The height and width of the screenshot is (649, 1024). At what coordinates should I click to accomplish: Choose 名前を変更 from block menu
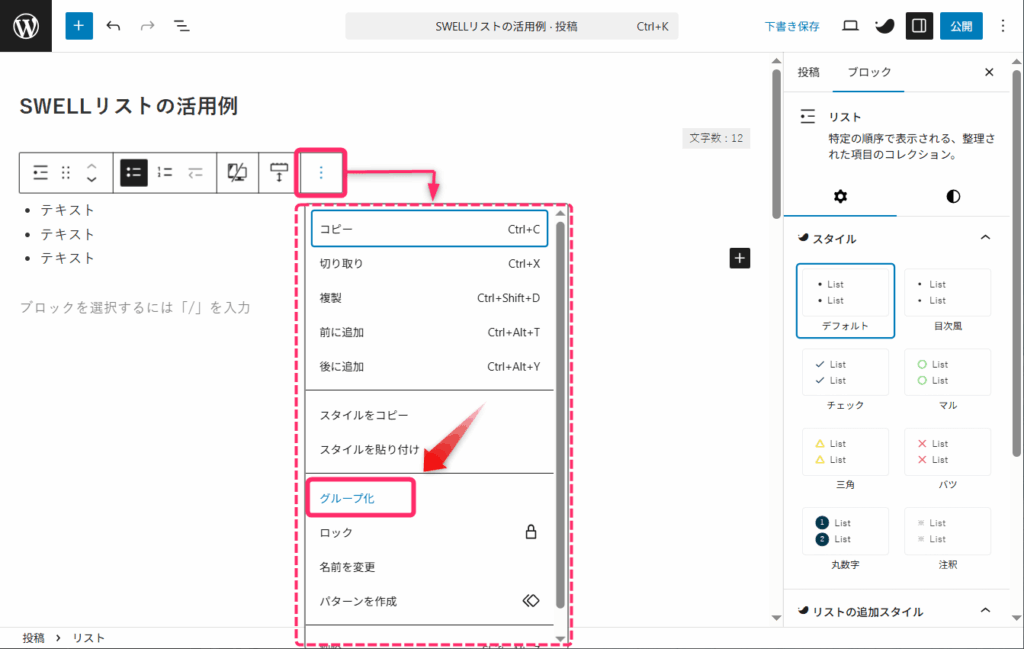pyautogui.click(x=429, y=567)
